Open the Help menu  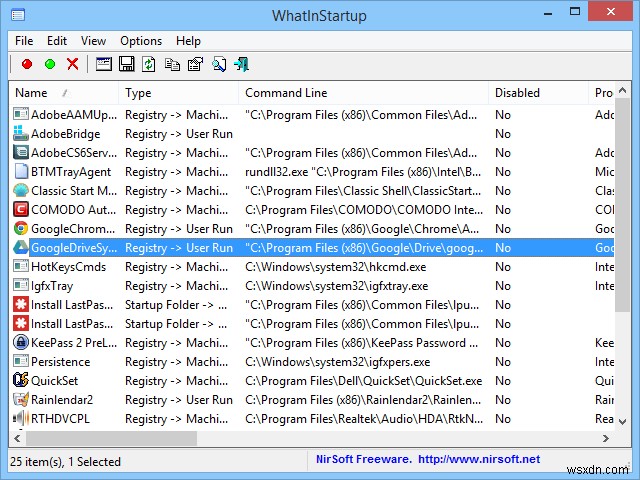pos(188,41)
